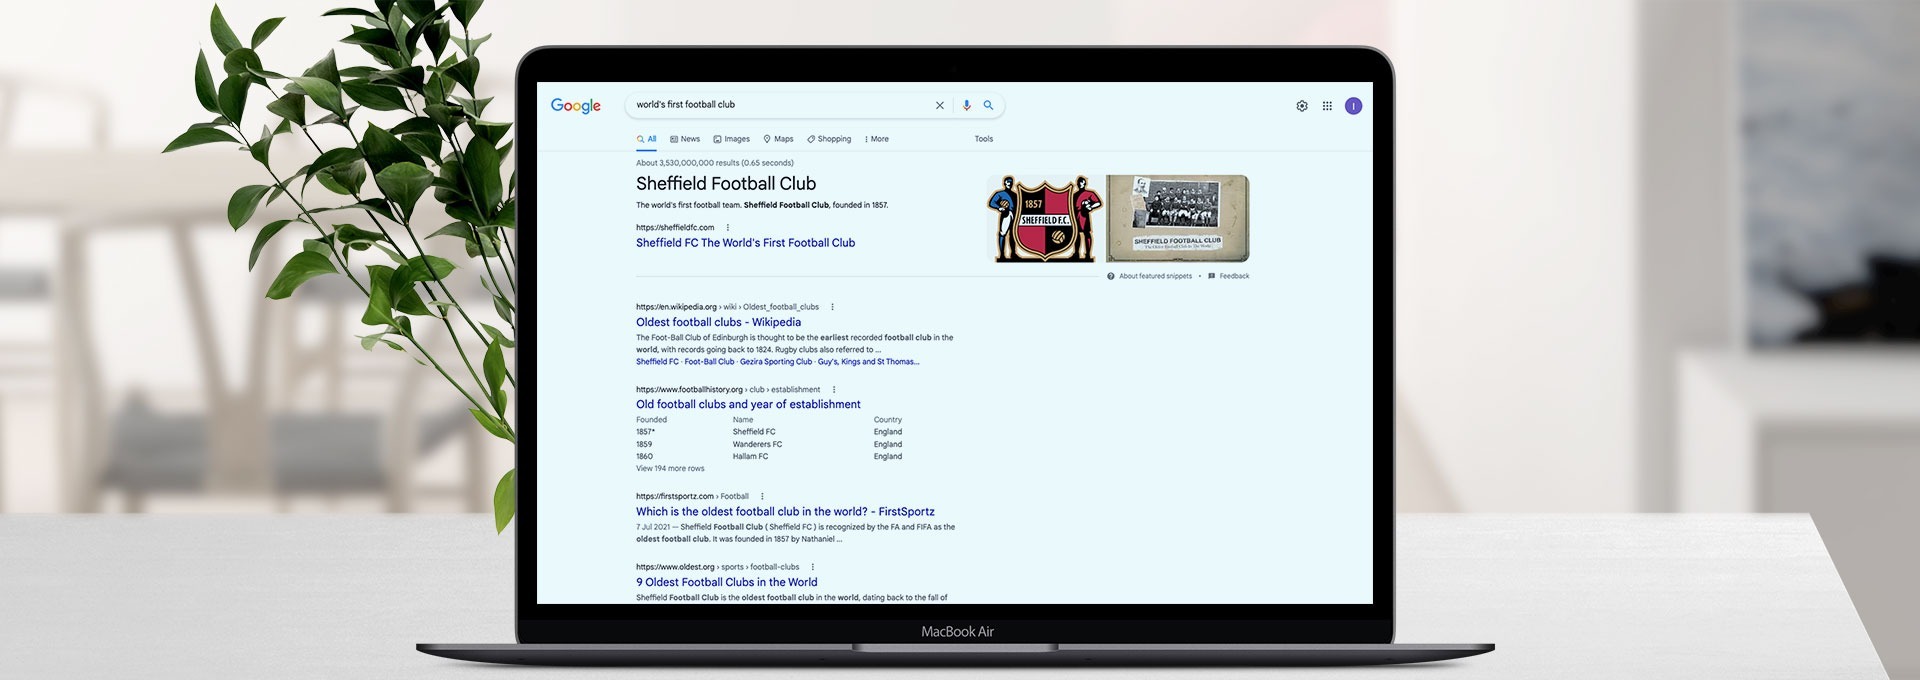The image size is (1920, 680).
Task: Open Old football clubs and year of establishment
Action: click(x=748, y=404)
